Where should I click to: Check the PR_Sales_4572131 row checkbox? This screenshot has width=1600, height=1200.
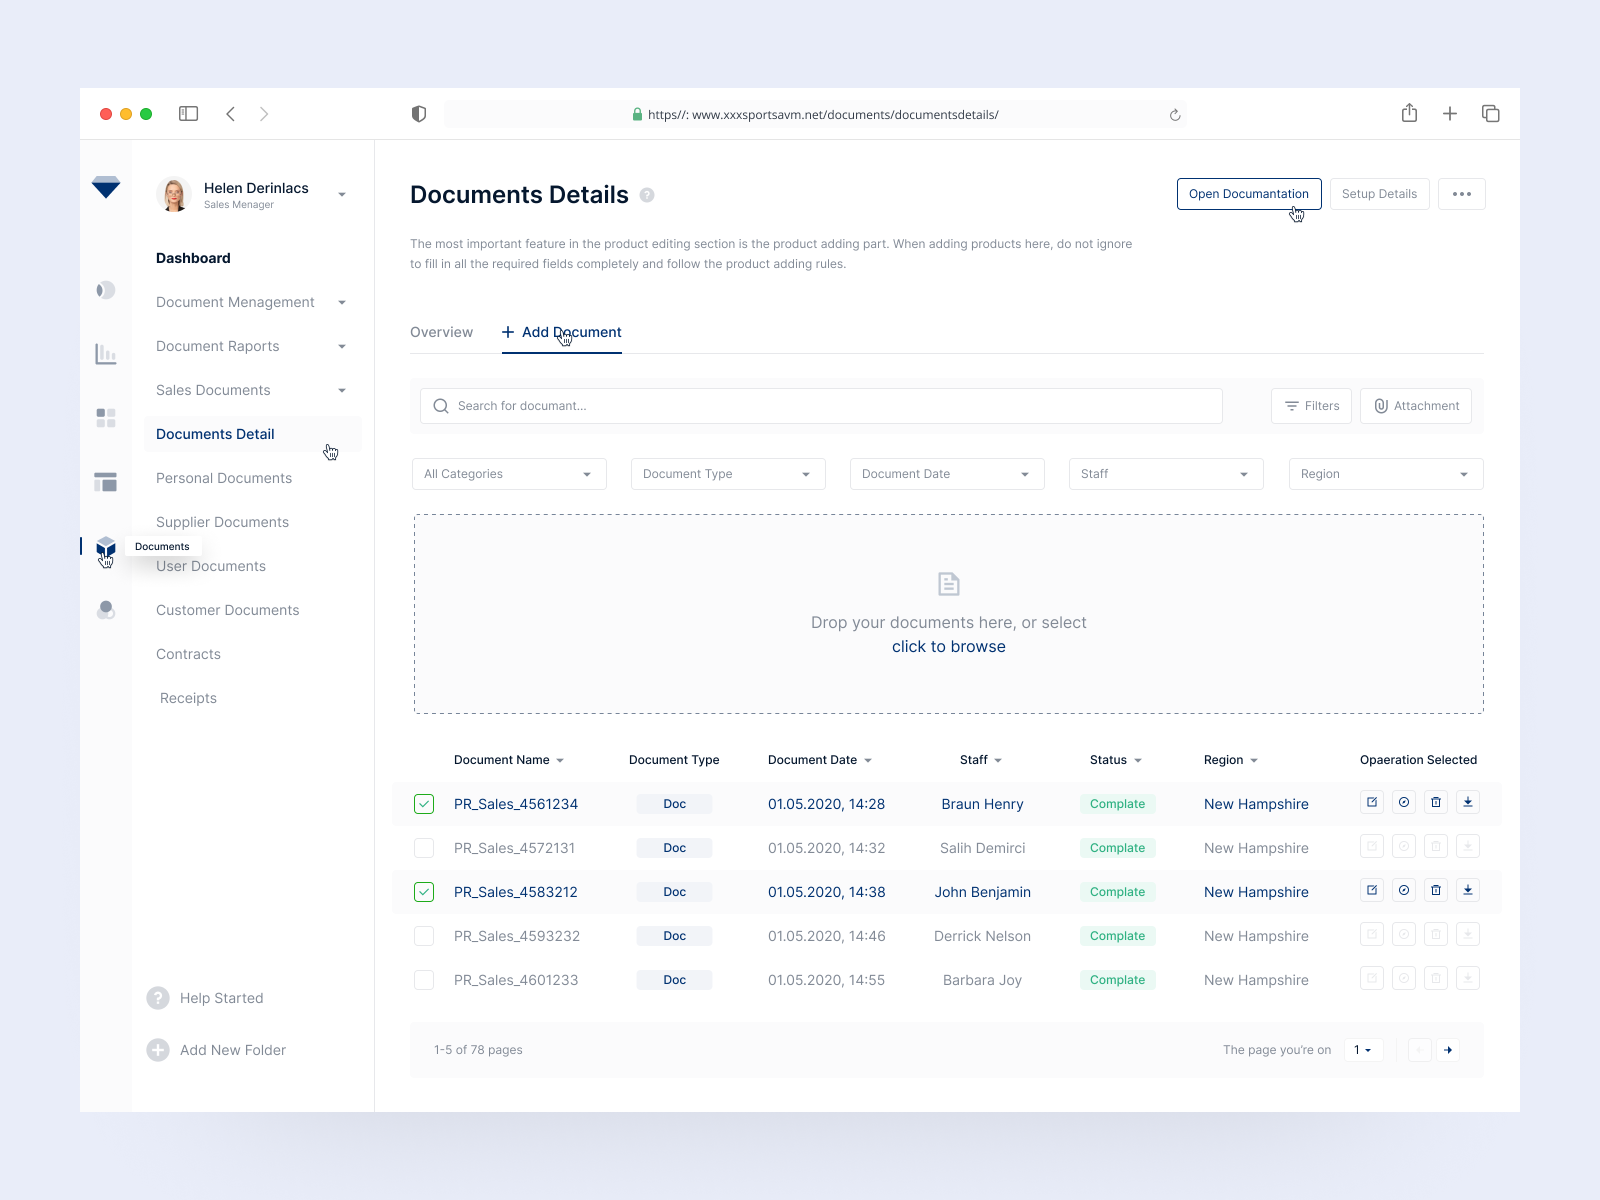click(423, 847)
